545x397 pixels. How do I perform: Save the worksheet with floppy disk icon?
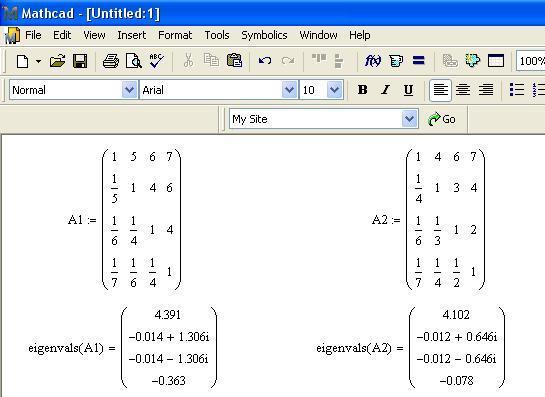(80, 61)
